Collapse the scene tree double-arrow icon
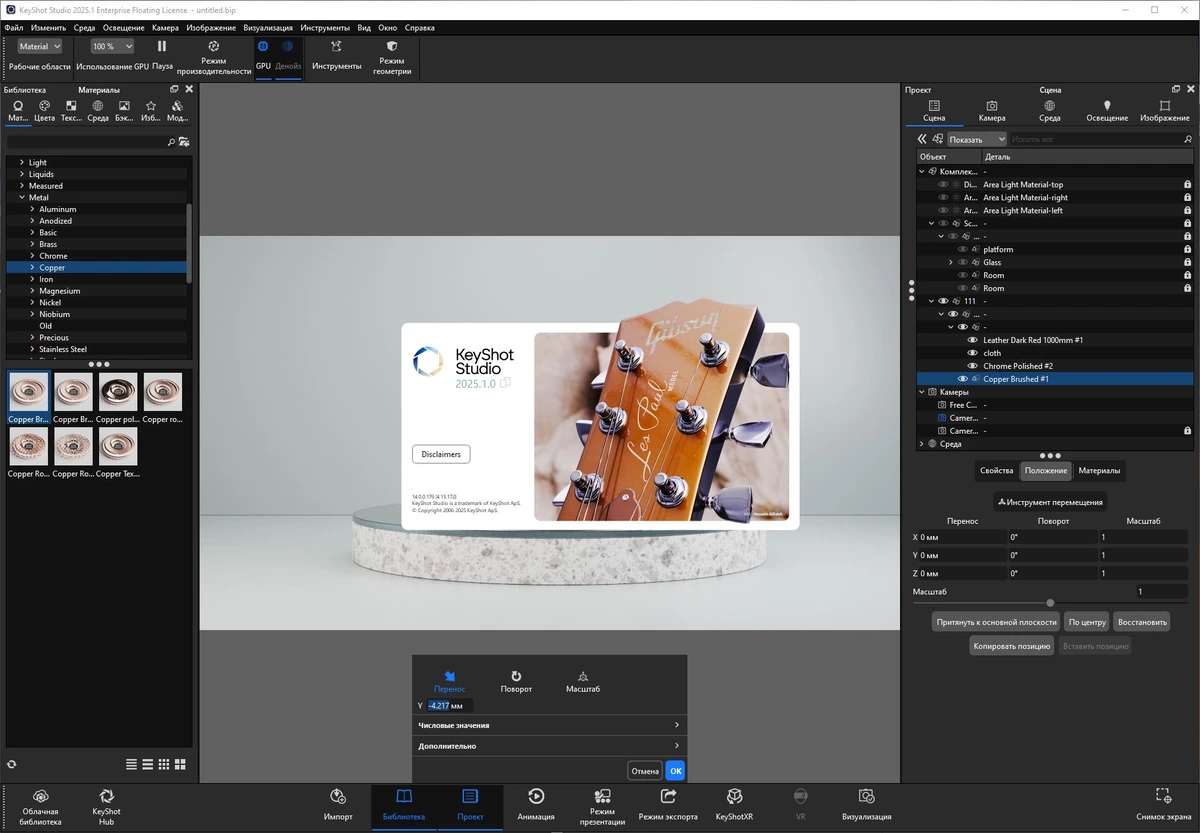Screen dimensions: 1200x833 (922, 139)
